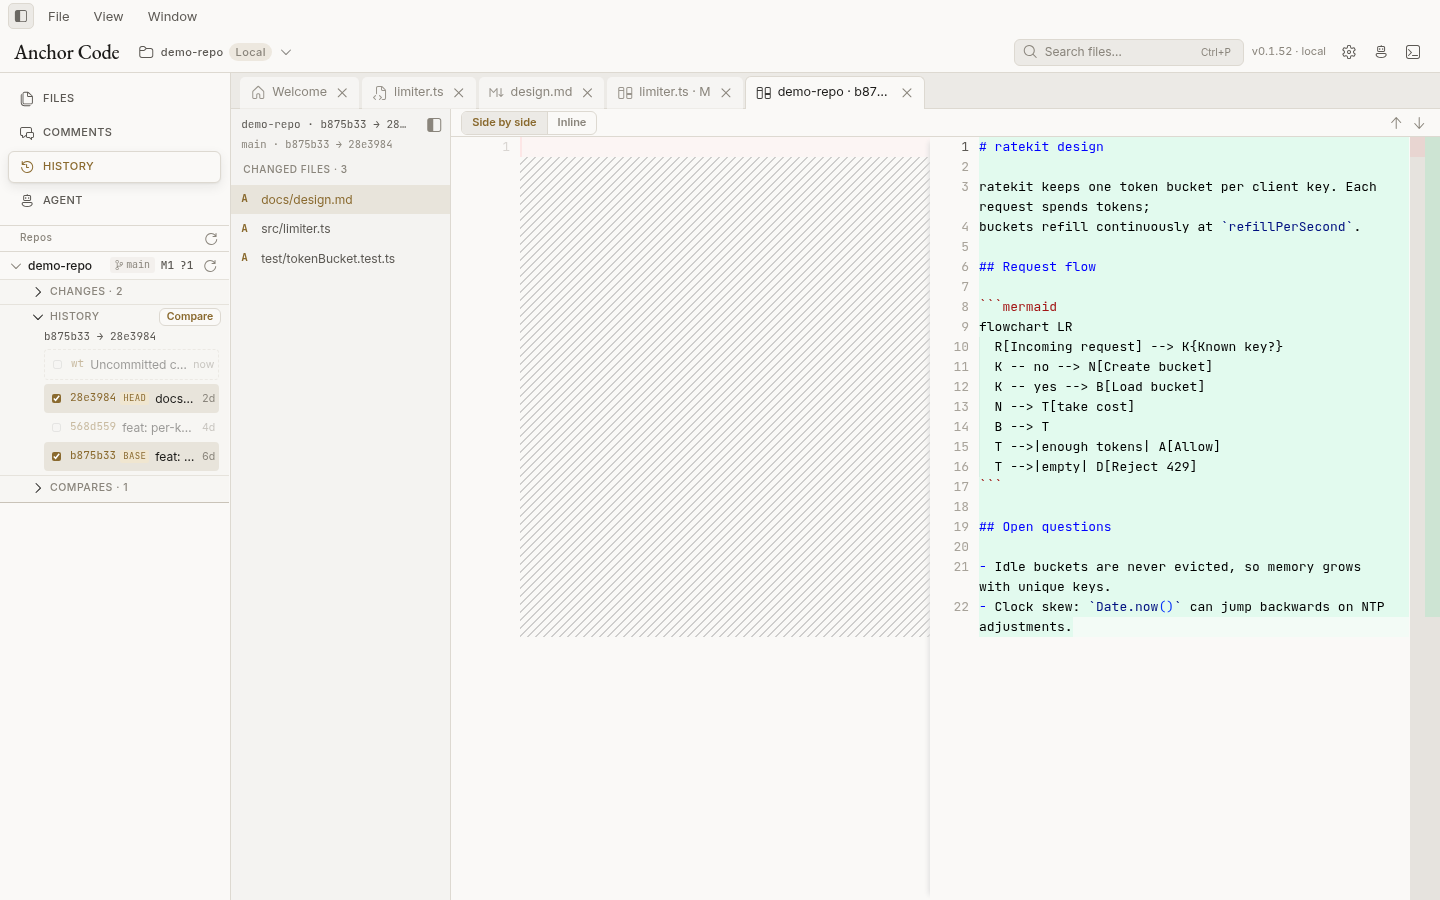Click the Compare button
1440x900 pixels.
190,317
